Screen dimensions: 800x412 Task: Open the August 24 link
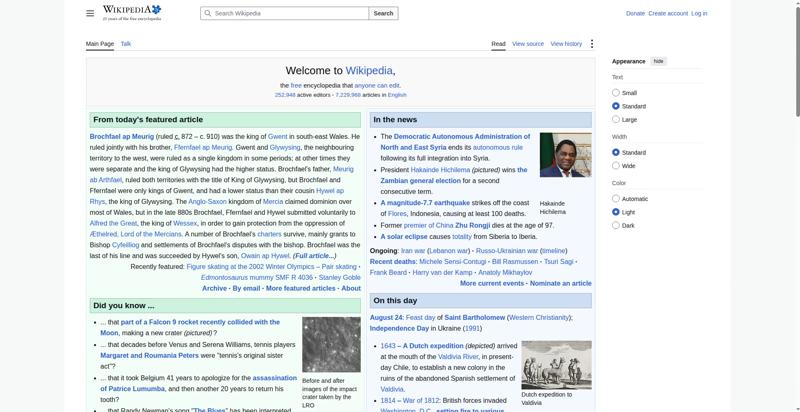pyautogui.click(x=386, y=318)
